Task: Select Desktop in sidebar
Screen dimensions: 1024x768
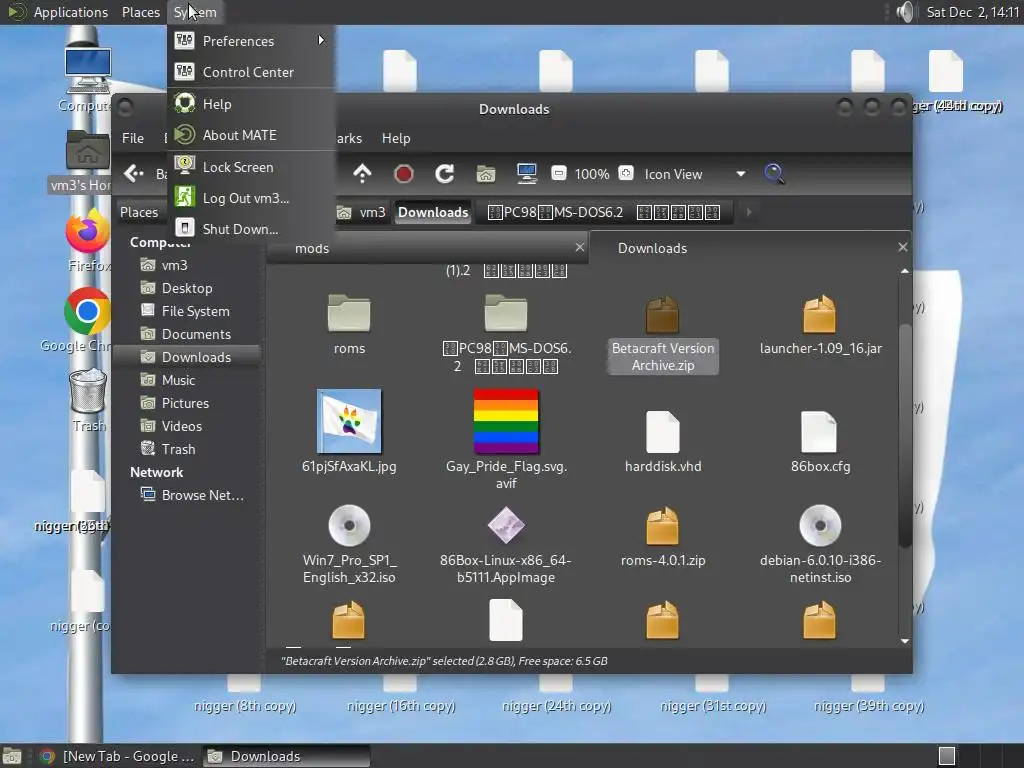Action: [188, 288]
